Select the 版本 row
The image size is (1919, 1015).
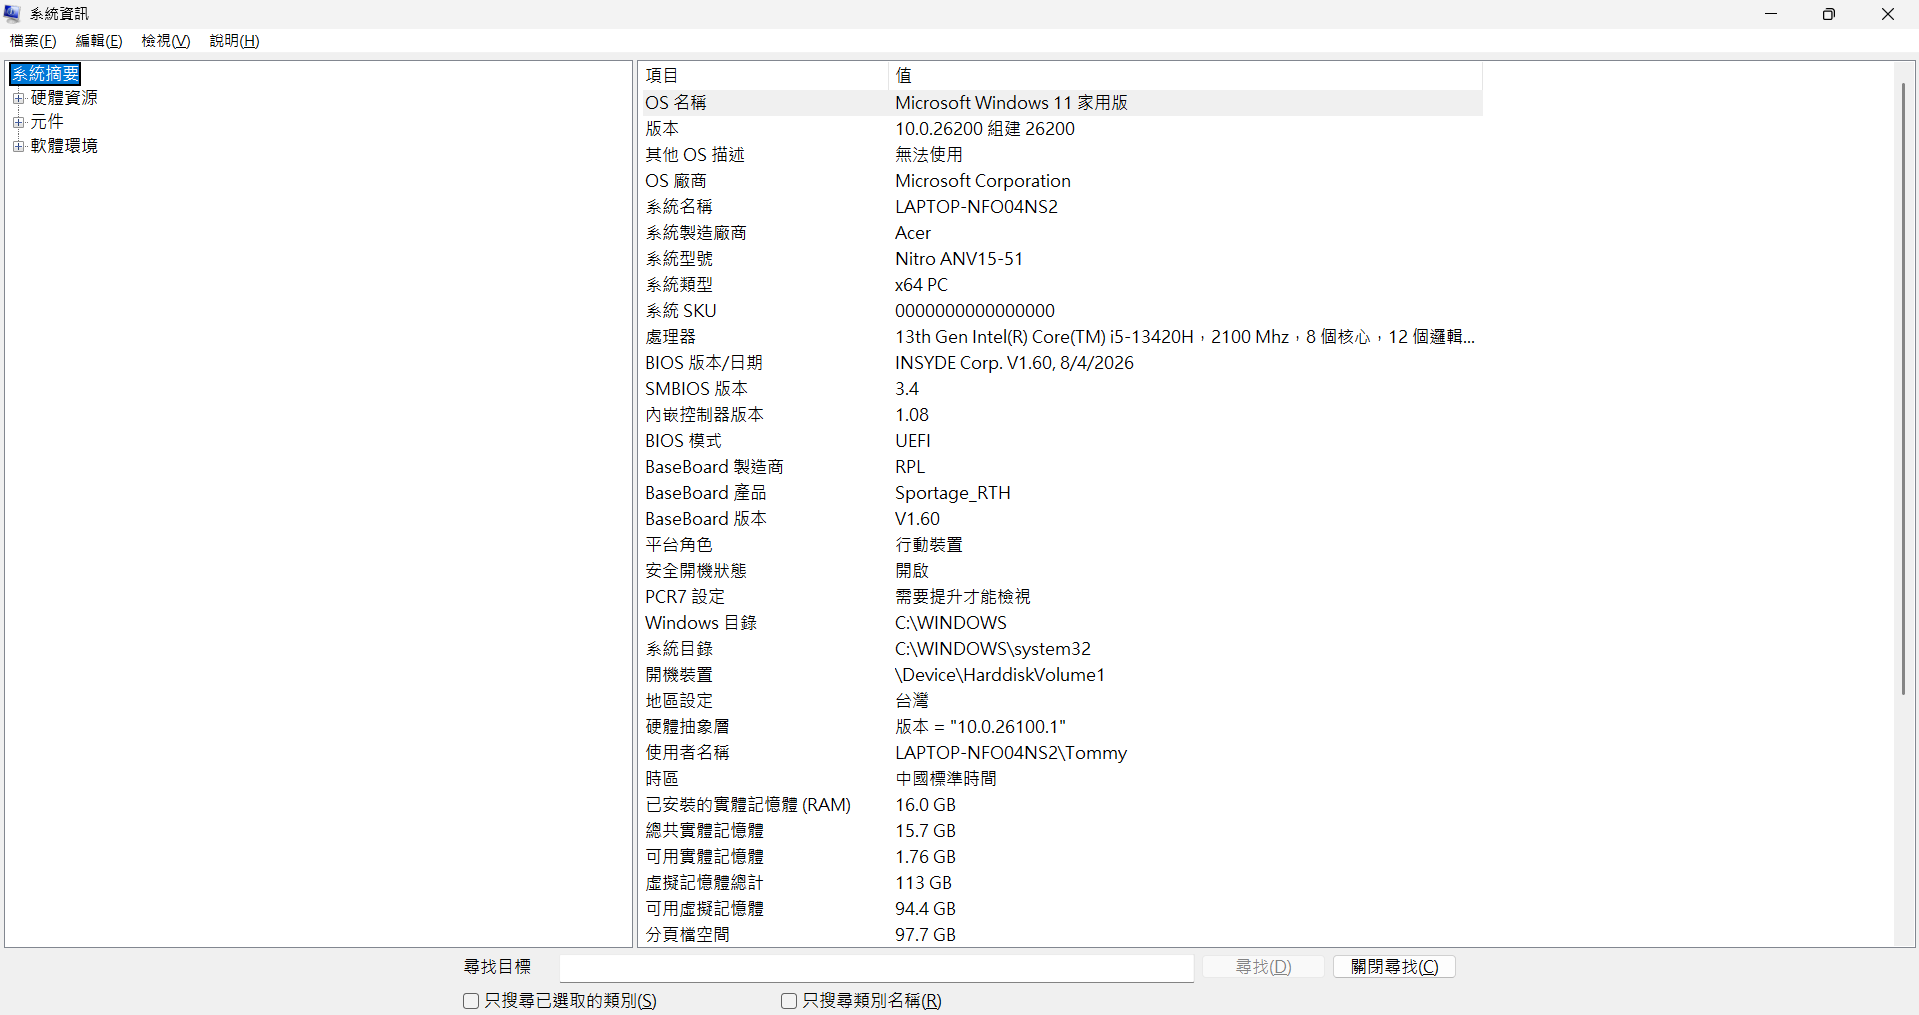pyautogui.click(x=1060, y=129)
